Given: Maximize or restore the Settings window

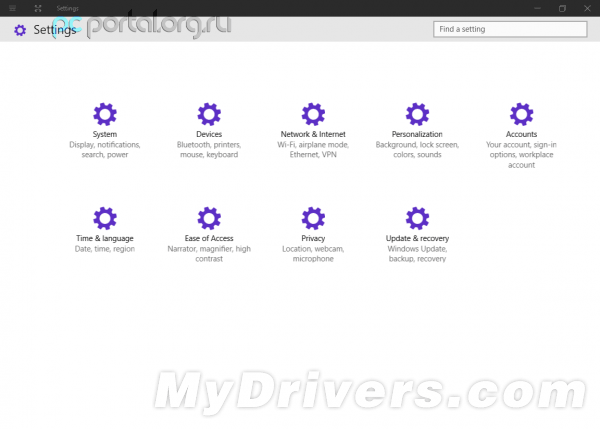Looking at the screenshot, I should pos(561,8).
